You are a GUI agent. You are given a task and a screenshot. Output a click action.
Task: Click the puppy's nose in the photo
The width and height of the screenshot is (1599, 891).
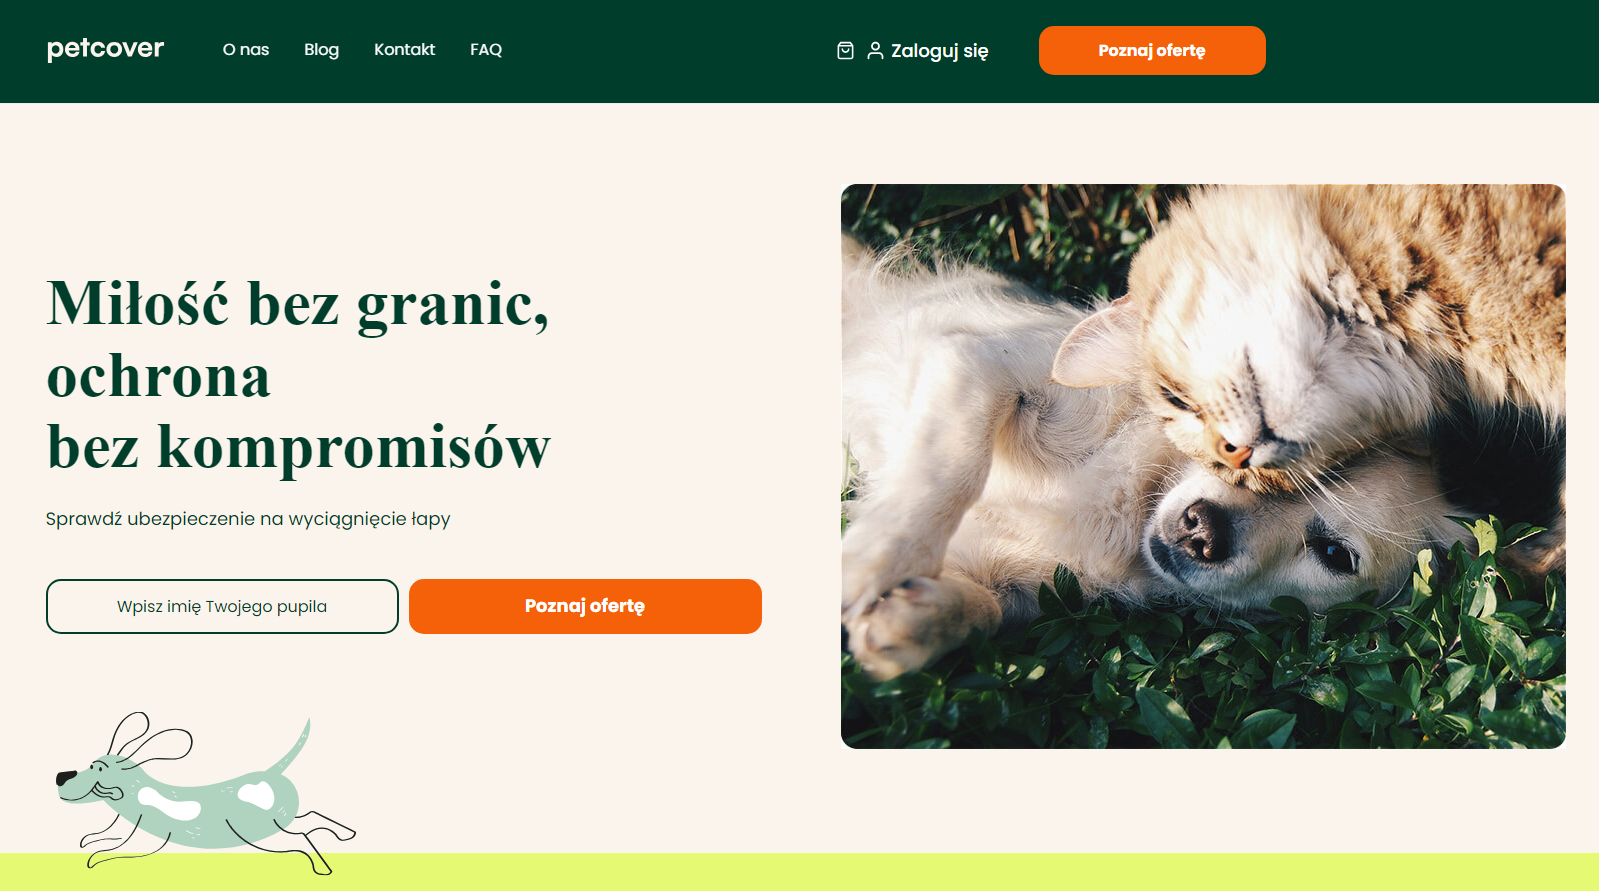pos(1199,527)
